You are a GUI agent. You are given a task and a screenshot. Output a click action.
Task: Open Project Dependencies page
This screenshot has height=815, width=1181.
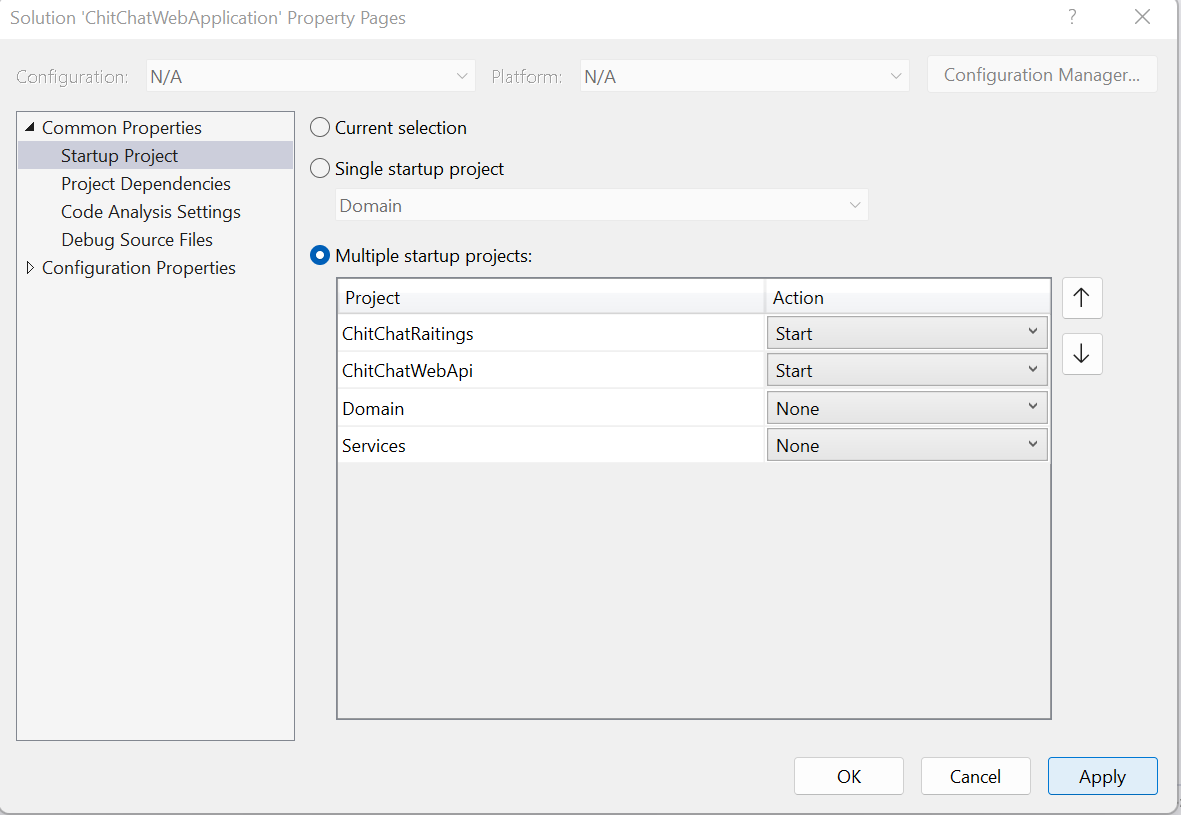(146, 184)
